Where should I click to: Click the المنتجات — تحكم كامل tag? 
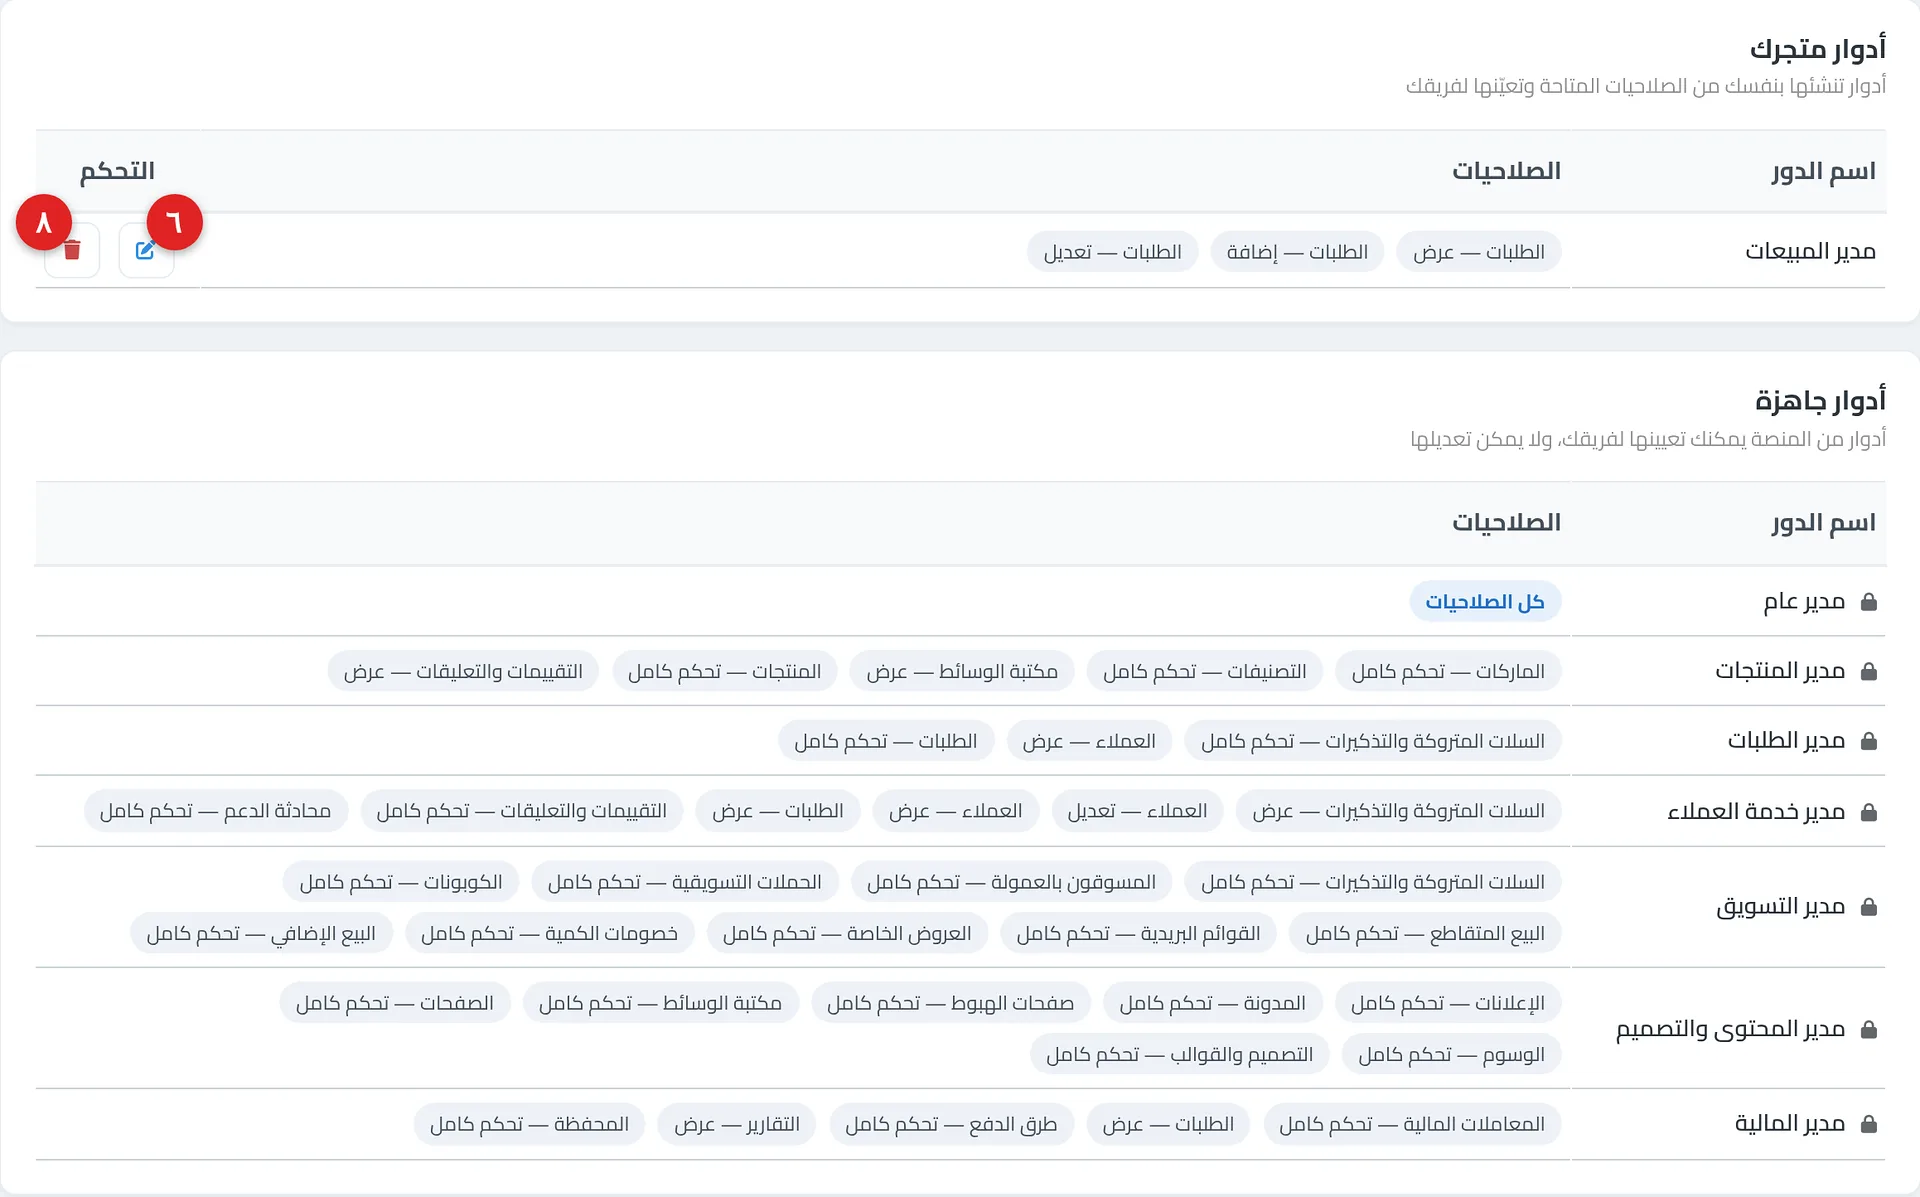click(725, 671)
